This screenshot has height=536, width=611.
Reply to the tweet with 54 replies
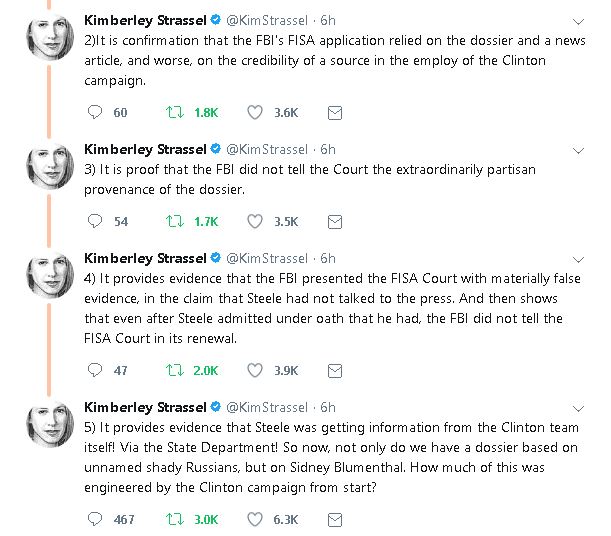[95, 221]
